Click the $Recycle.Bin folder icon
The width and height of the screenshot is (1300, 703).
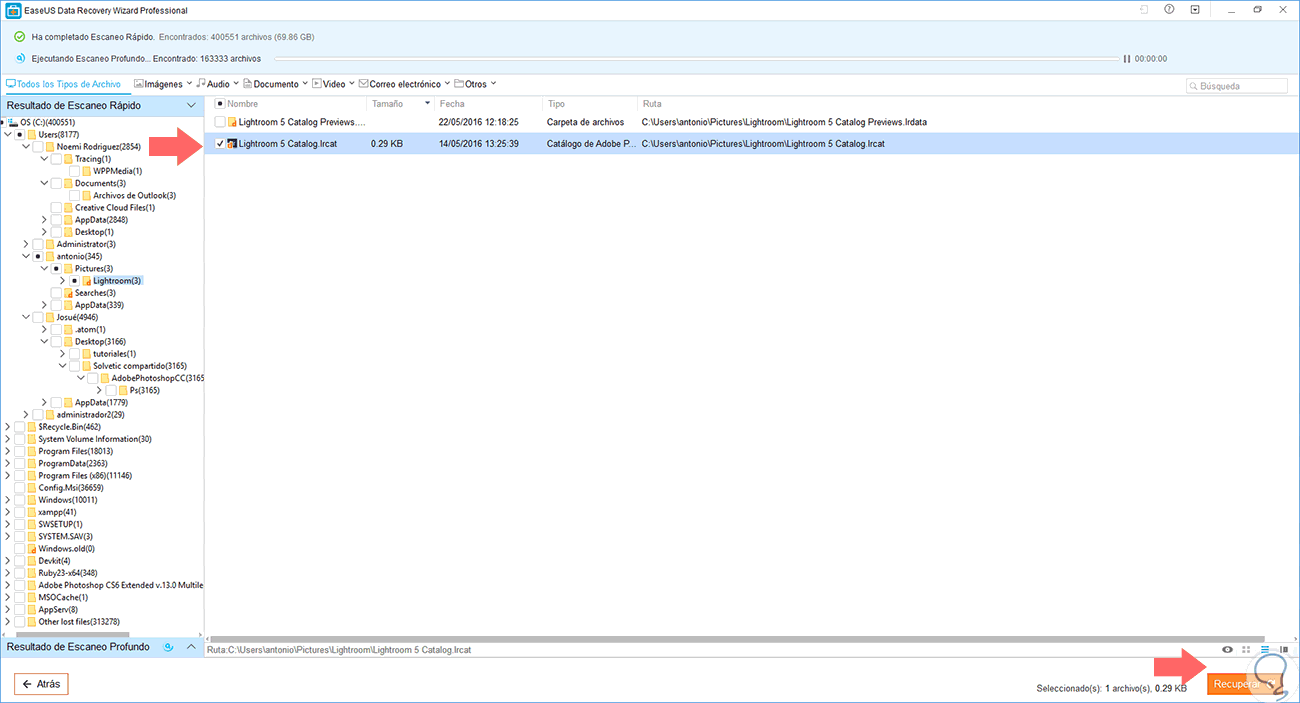tap(31, 427)
